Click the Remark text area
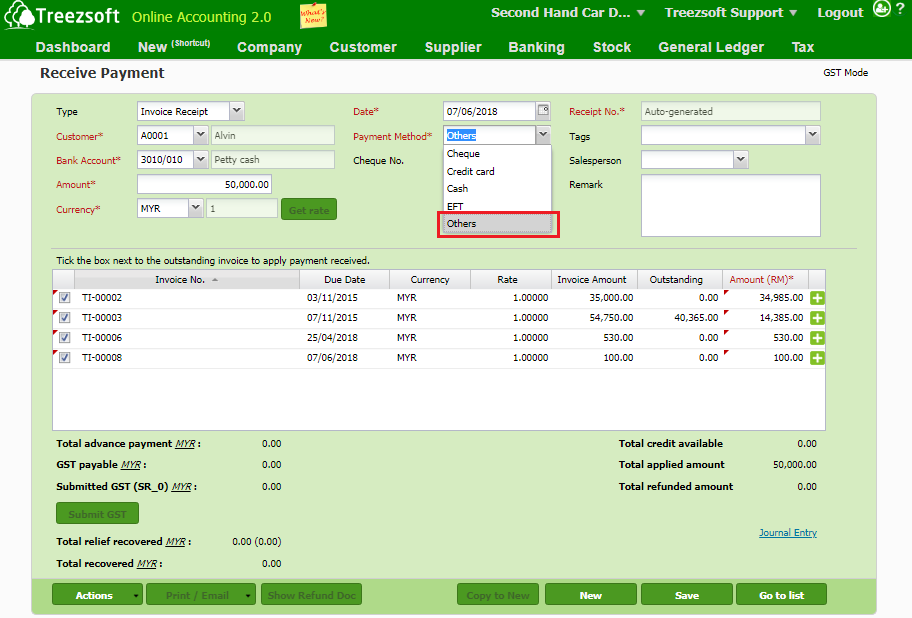Screen dimensions: 912x618 pos(731,205)
